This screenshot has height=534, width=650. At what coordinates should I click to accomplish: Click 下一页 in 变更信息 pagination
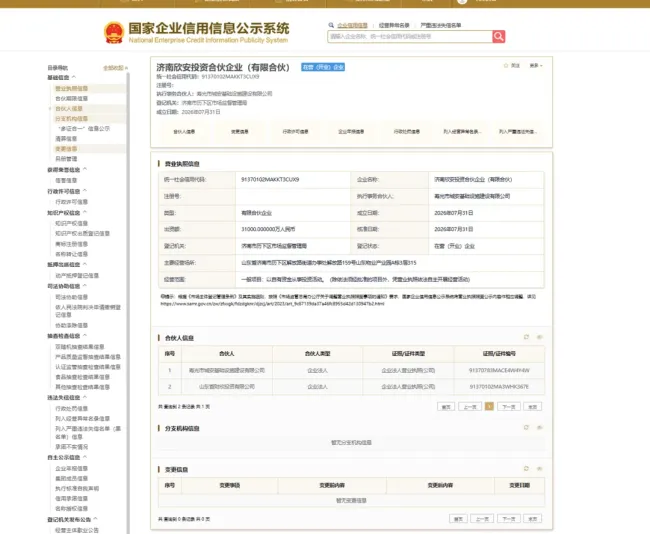[x=509, y=519]
